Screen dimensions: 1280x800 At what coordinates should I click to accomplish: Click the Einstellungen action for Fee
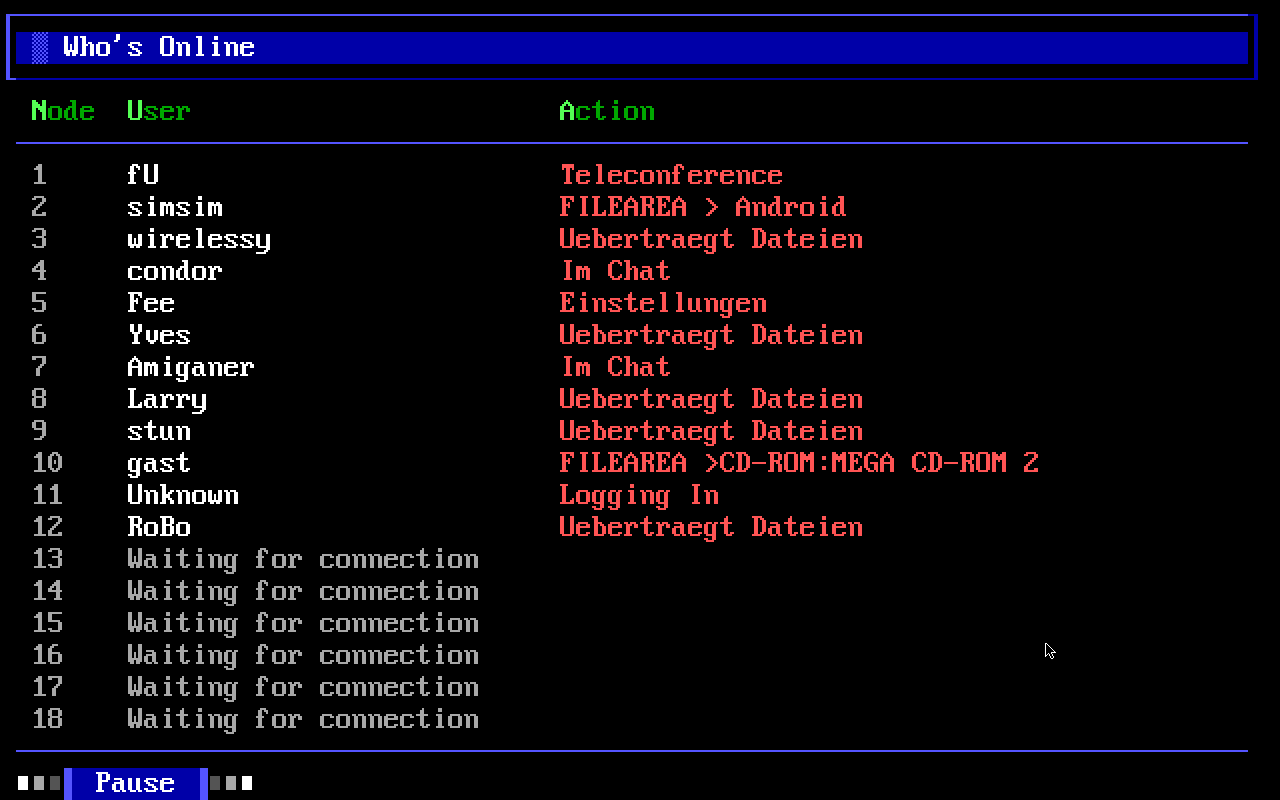point(662,303)
